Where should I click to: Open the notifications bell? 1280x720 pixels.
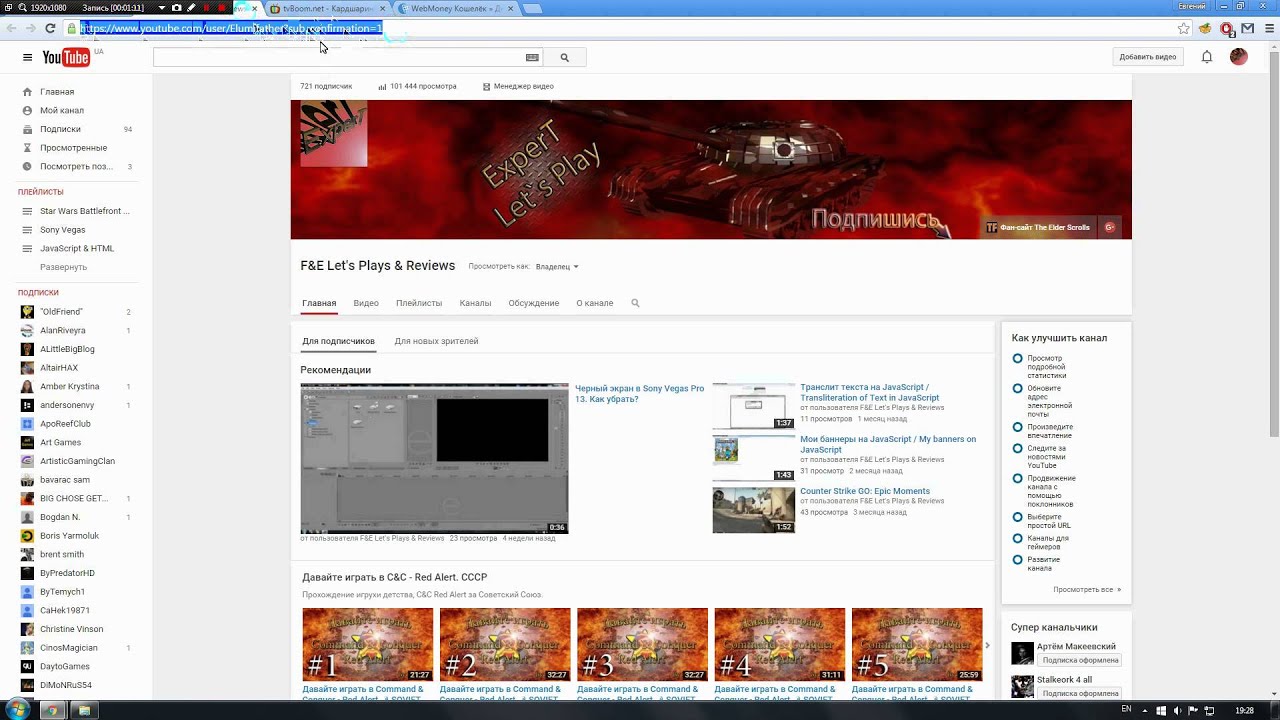click(1207, 57)
